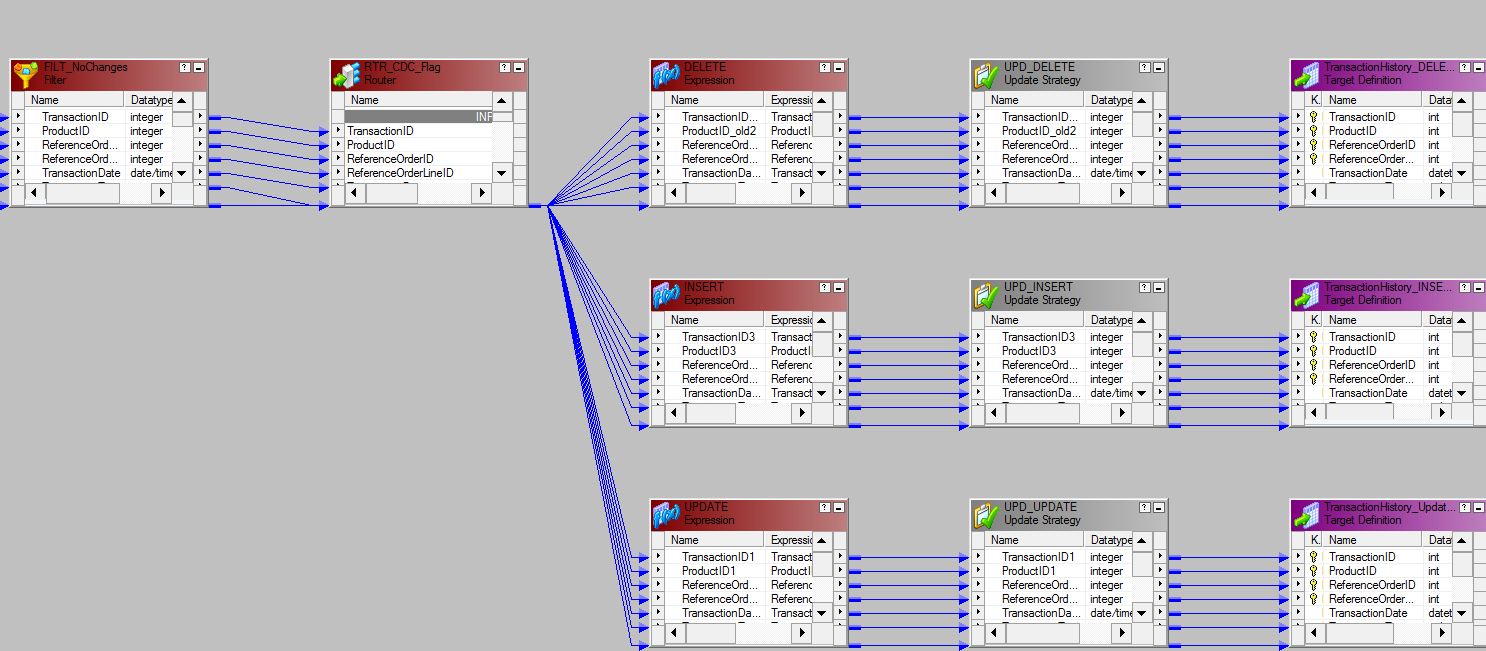1486x651 pixels.
Task: Open help for the UPD_INSERT transformation
Action: coord(1144,288)
